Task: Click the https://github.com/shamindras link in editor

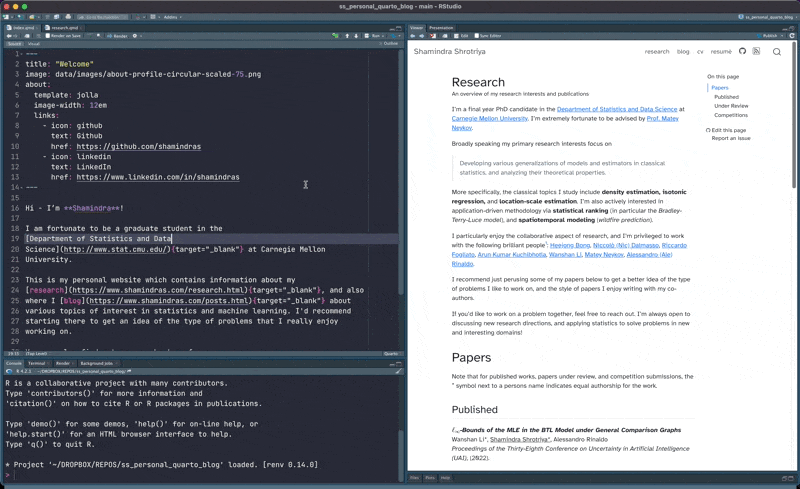Action: pos(139,146)
